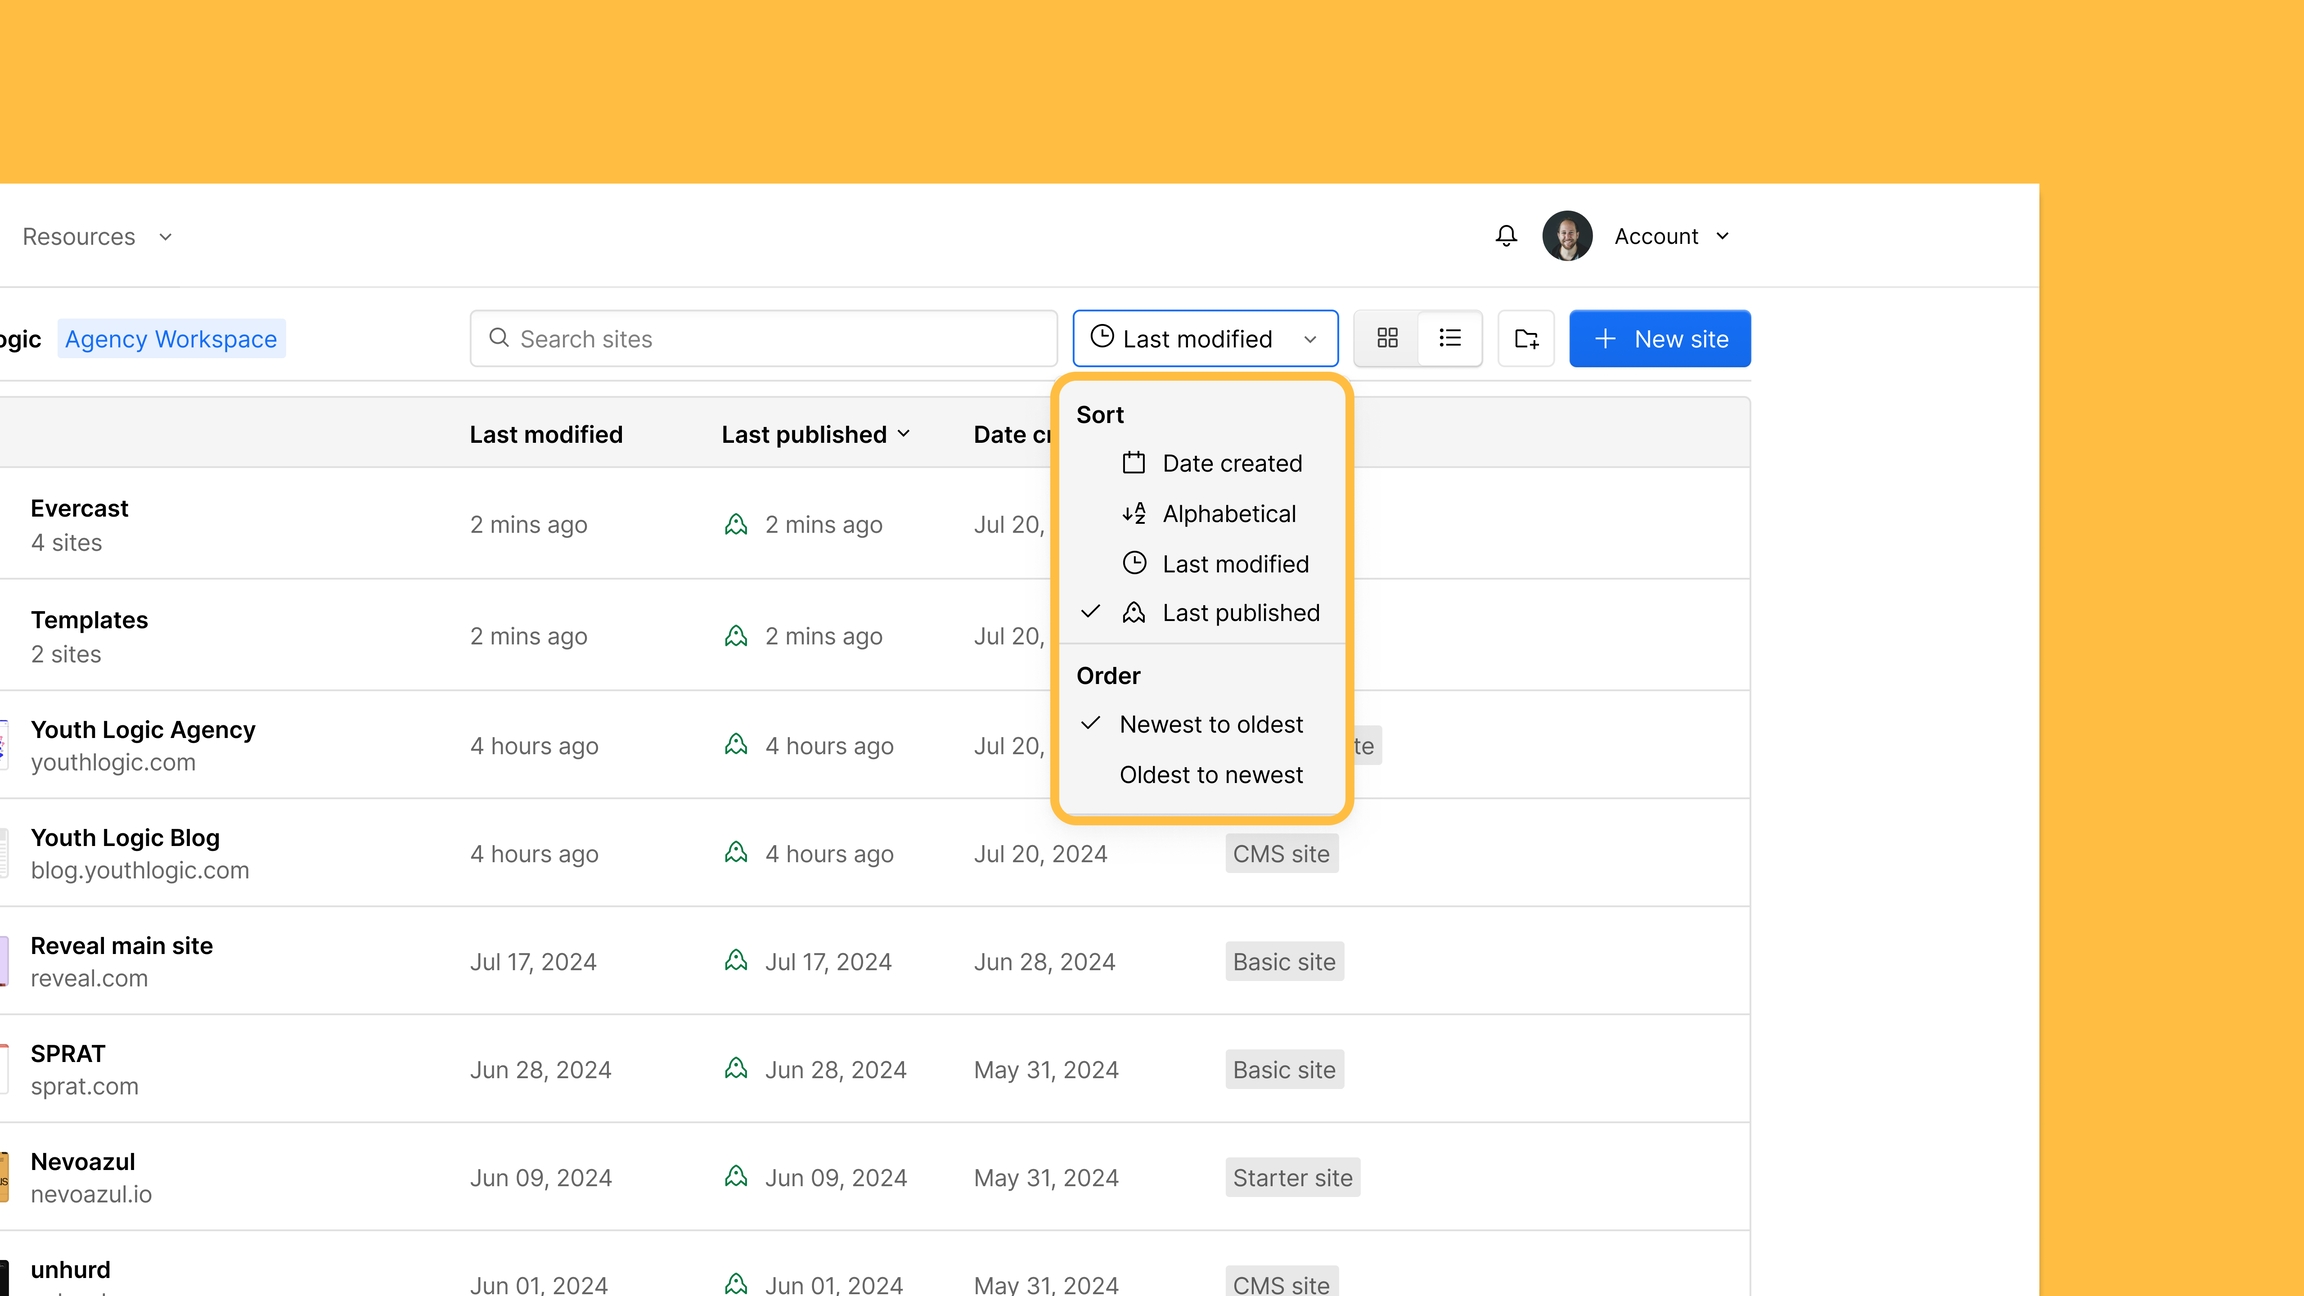Expand the Account menu
Image resolution: width=2304 pixels, height=1296 pixels.
1670,235
